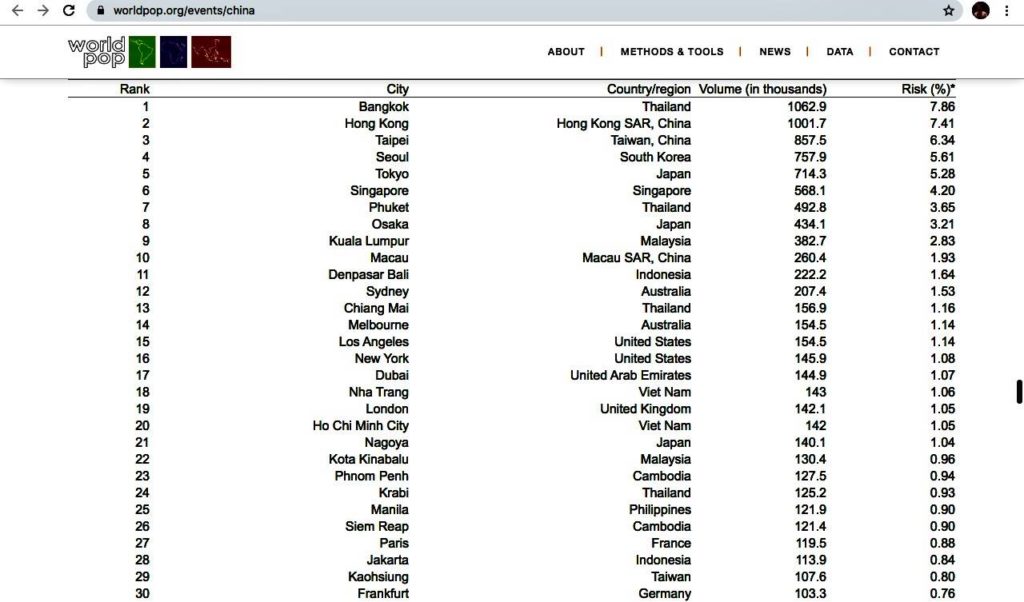Screen dimensions: 1024x602
Task: Click the City column header
Action: 397,89
